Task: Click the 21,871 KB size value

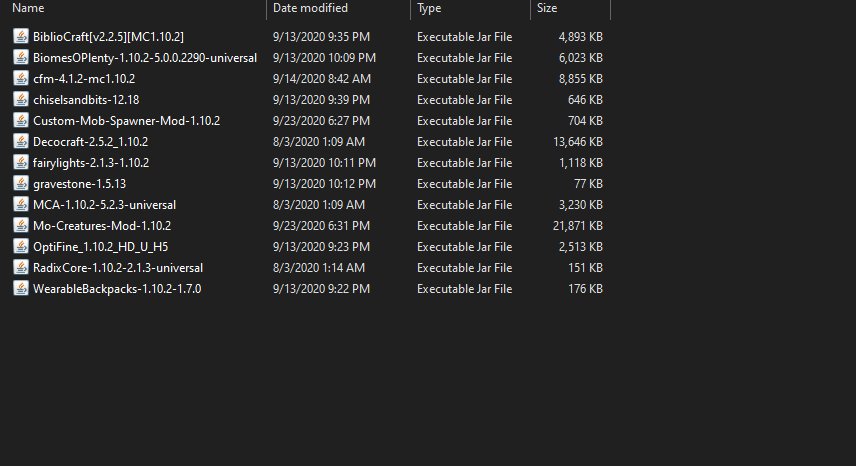Action: 578,226
